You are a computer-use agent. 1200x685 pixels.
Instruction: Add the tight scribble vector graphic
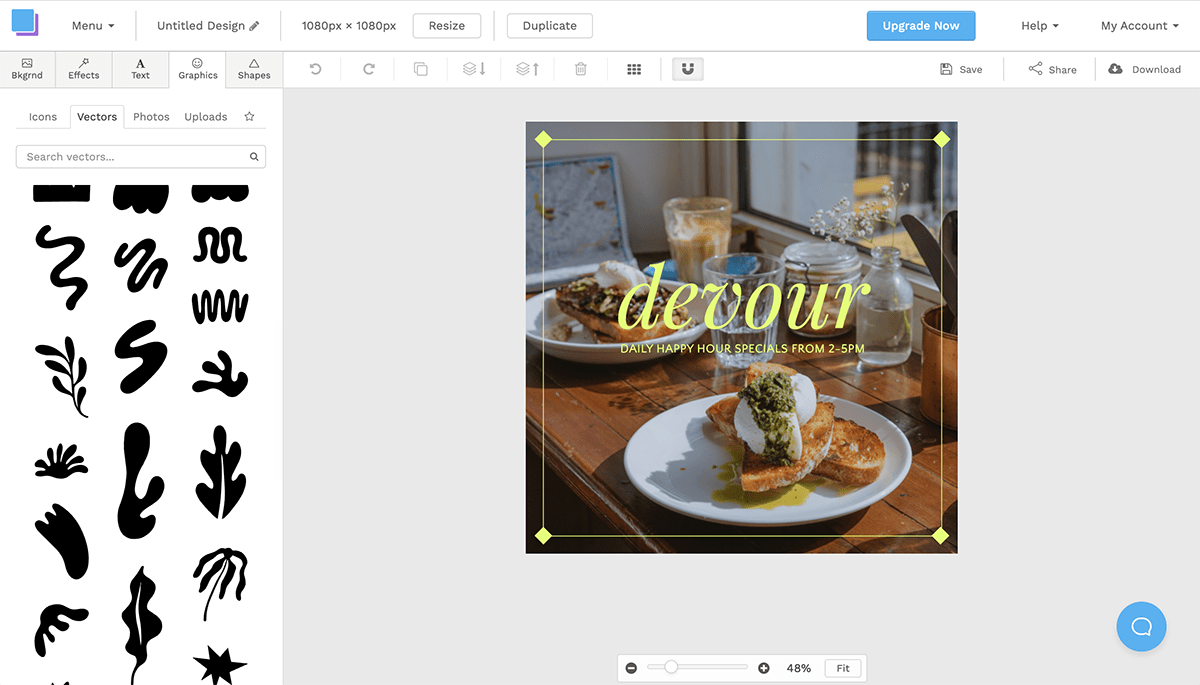pos(141,265)
